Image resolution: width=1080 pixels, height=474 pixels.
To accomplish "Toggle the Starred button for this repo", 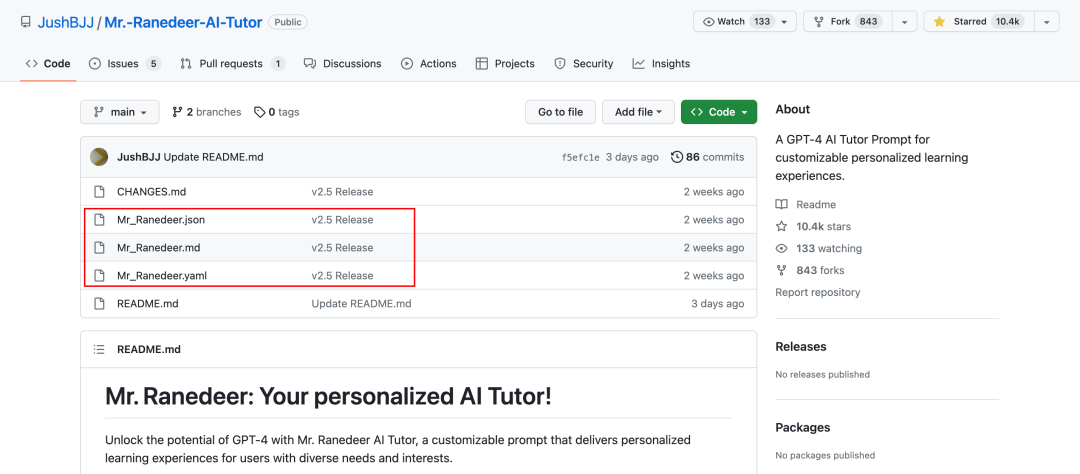I will (976, 22).
